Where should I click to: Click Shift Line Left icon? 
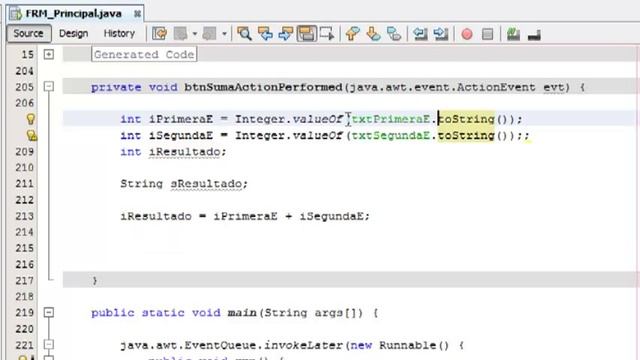(420, 33)
